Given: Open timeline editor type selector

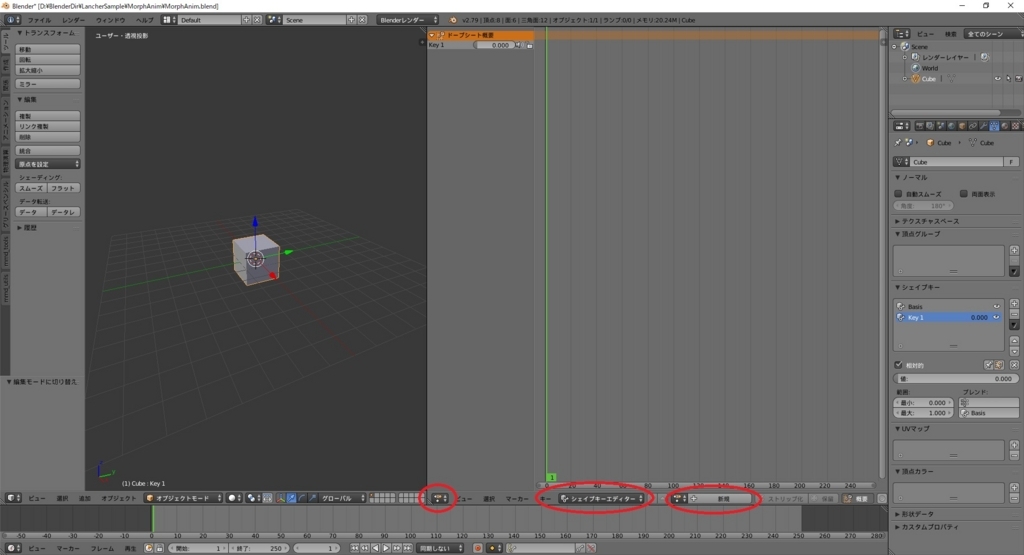Looking at the screenshot, I should (x=13, y=548).
